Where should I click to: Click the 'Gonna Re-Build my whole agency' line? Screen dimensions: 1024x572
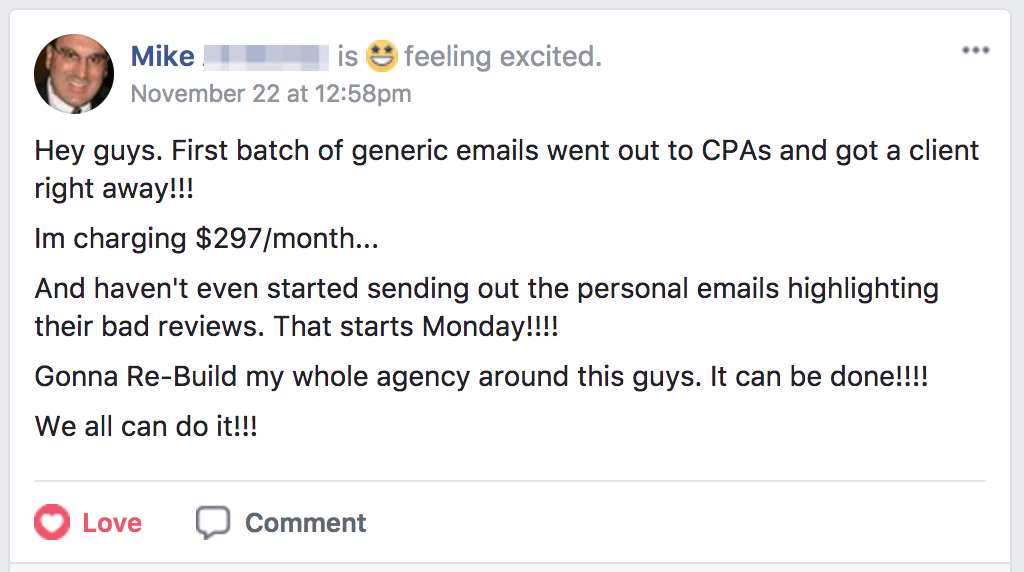pyautogui.click(x=481, y=377)
